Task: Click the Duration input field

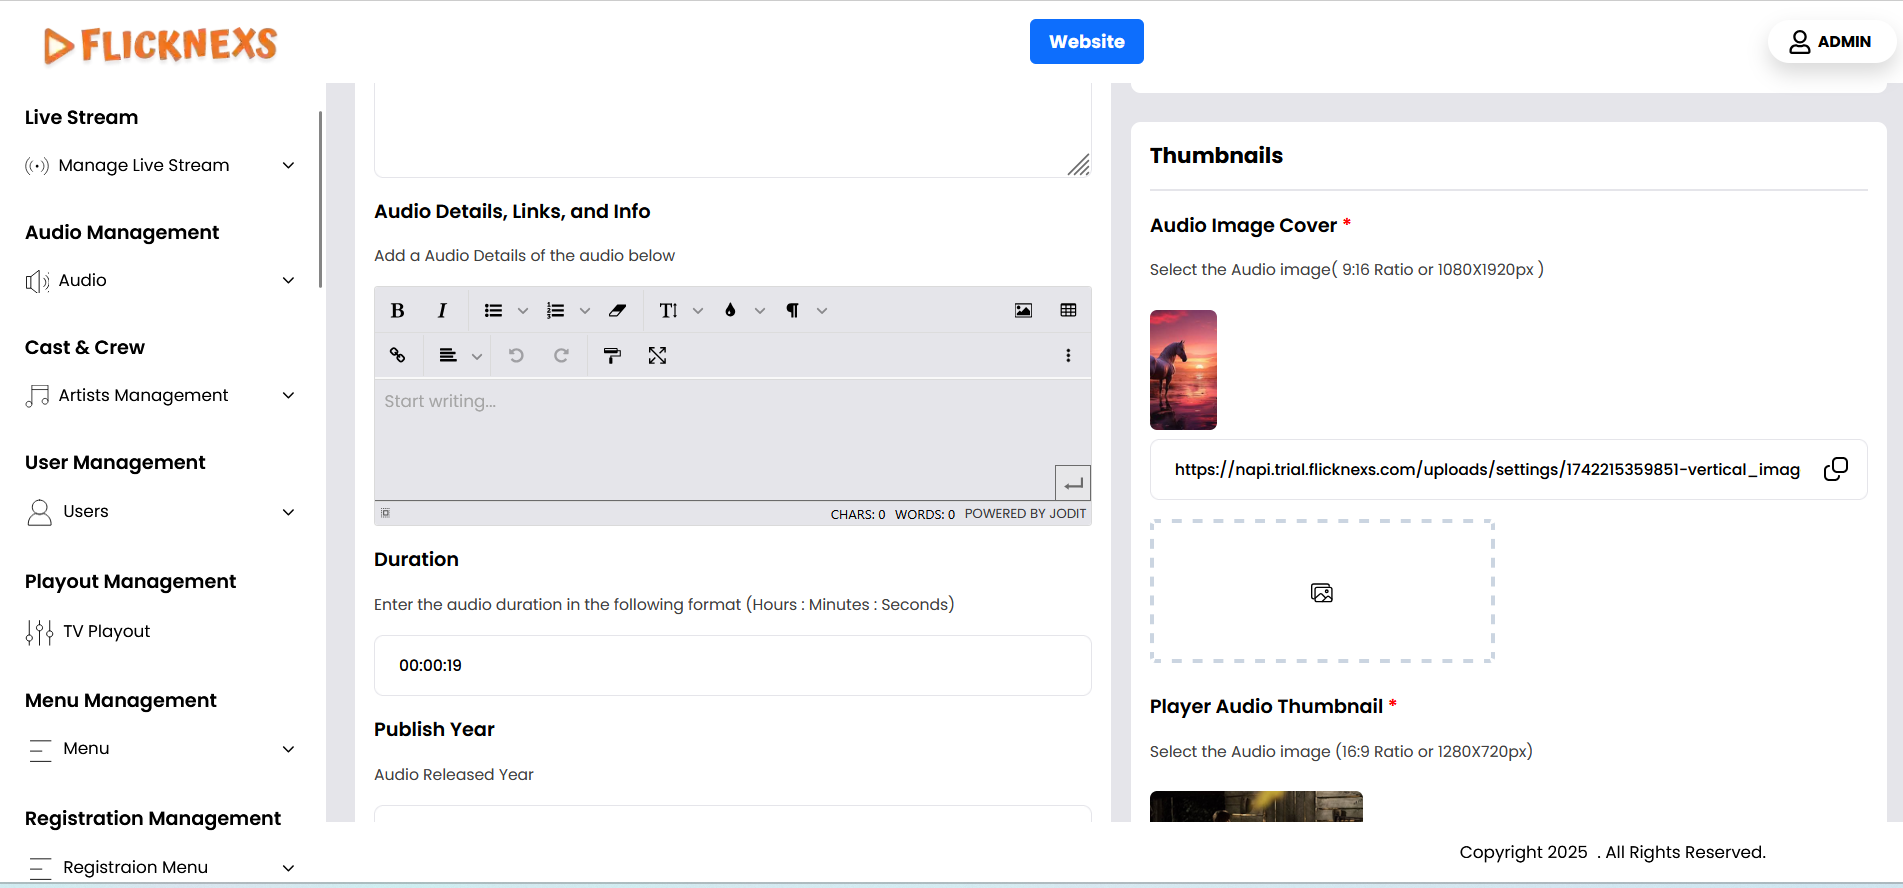Action: coord(732,666)
